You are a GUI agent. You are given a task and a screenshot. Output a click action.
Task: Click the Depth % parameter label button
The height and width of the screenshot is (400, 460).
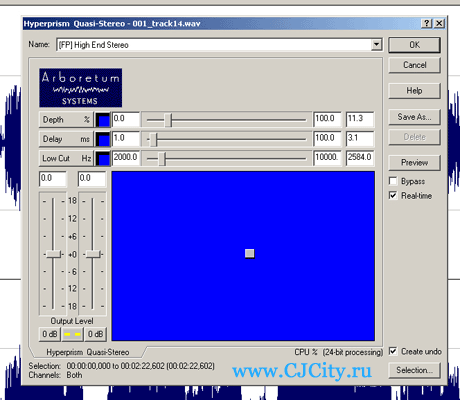click(x=66, y=120)
